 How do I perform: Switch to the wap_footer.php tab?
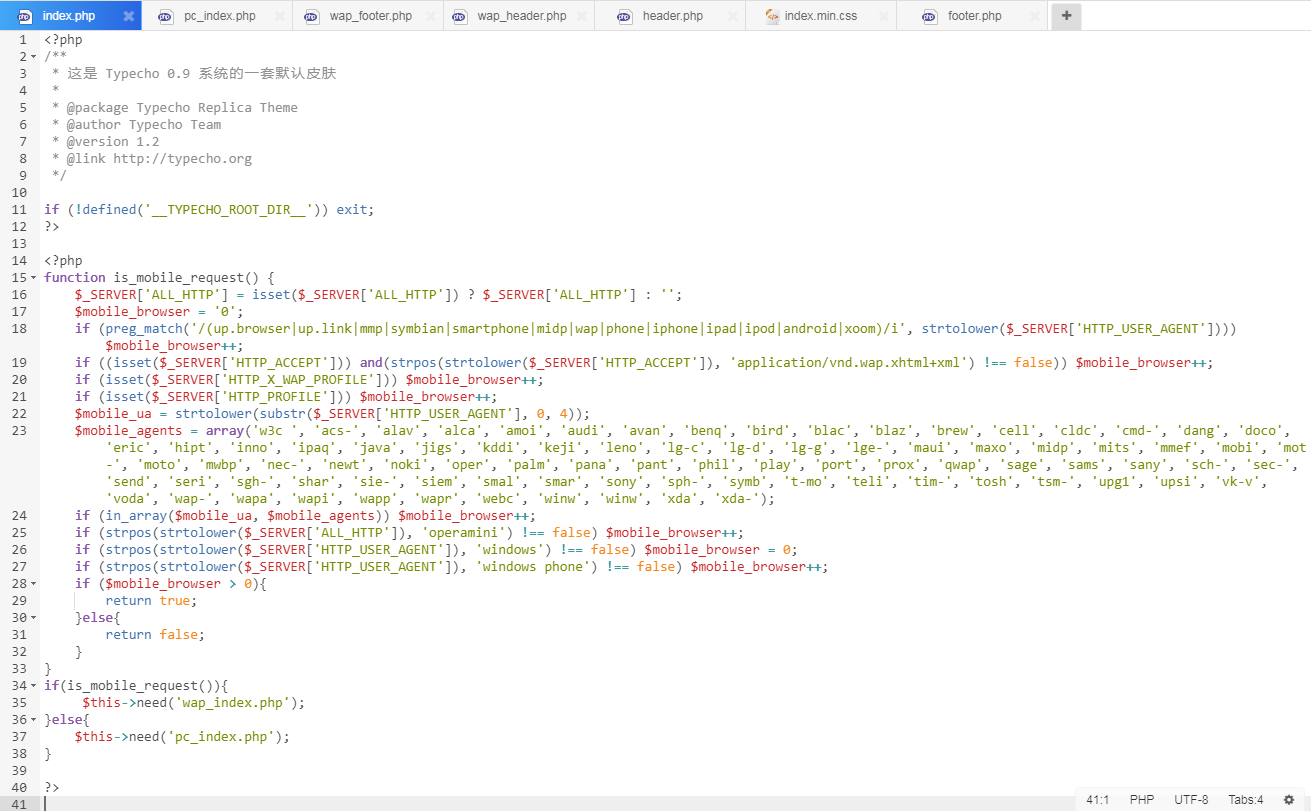[x=368, y=16]
